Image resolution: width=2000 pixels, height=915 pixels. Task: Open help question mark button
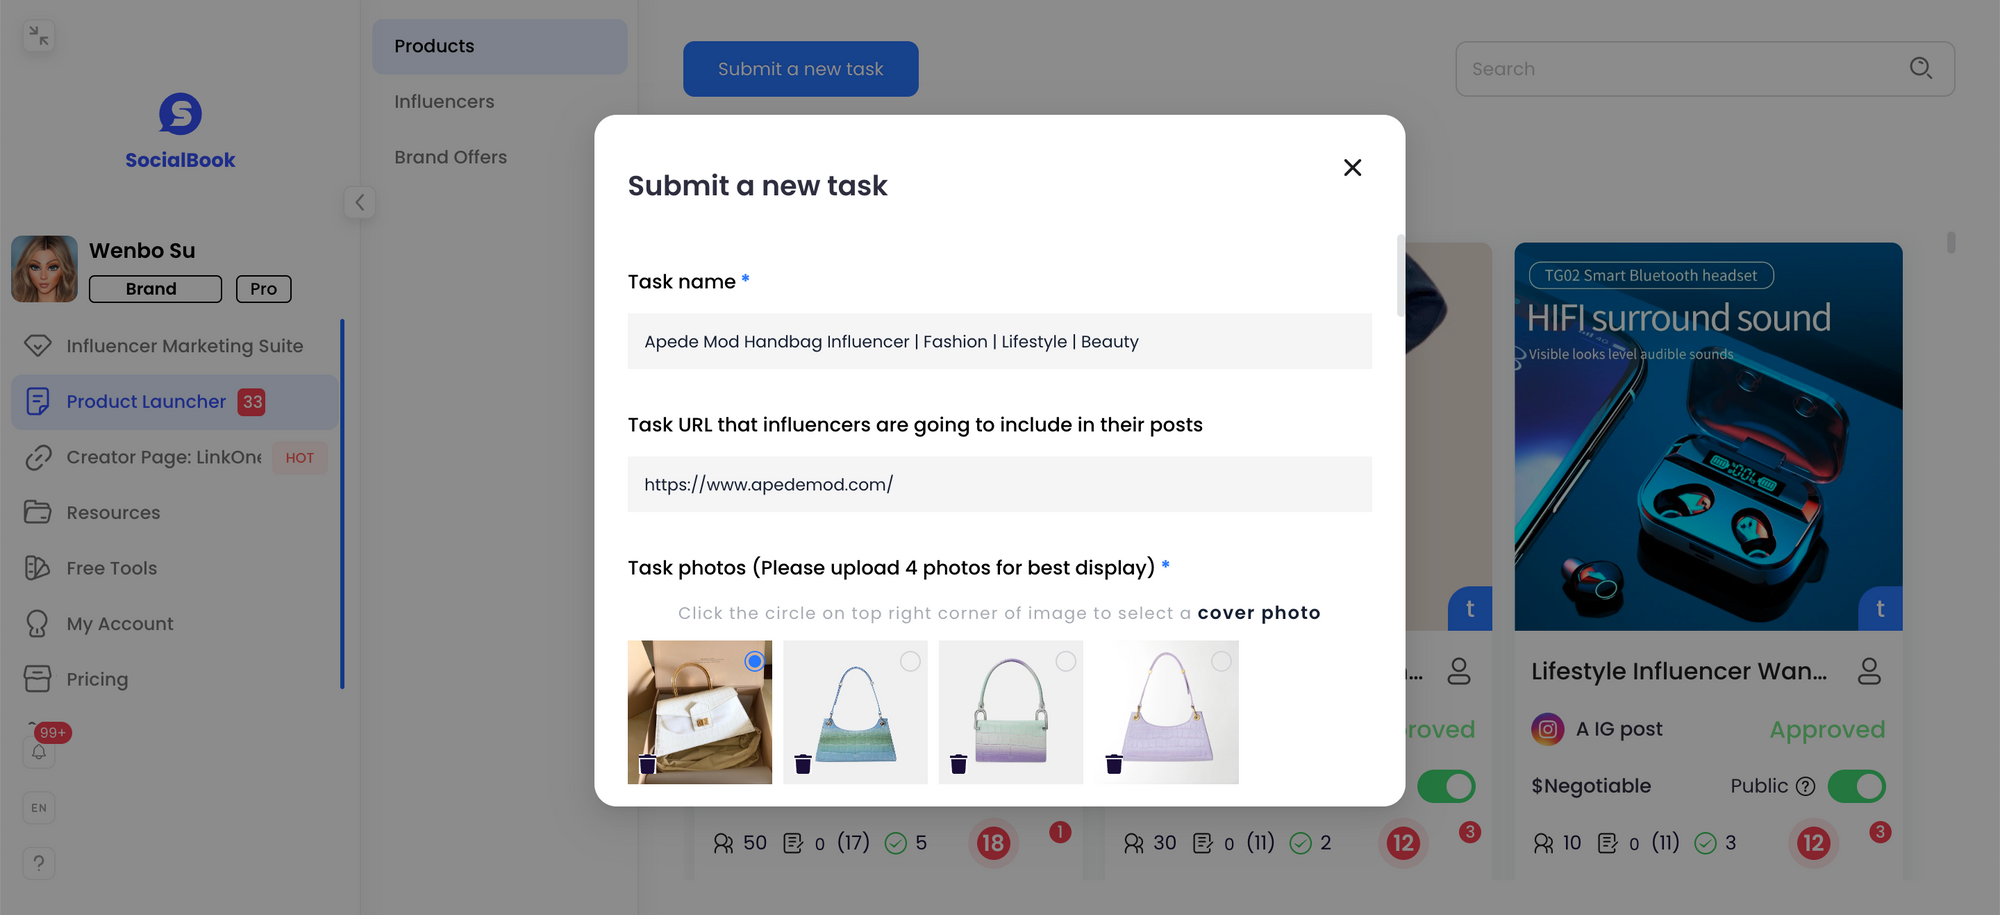(39, 863)
